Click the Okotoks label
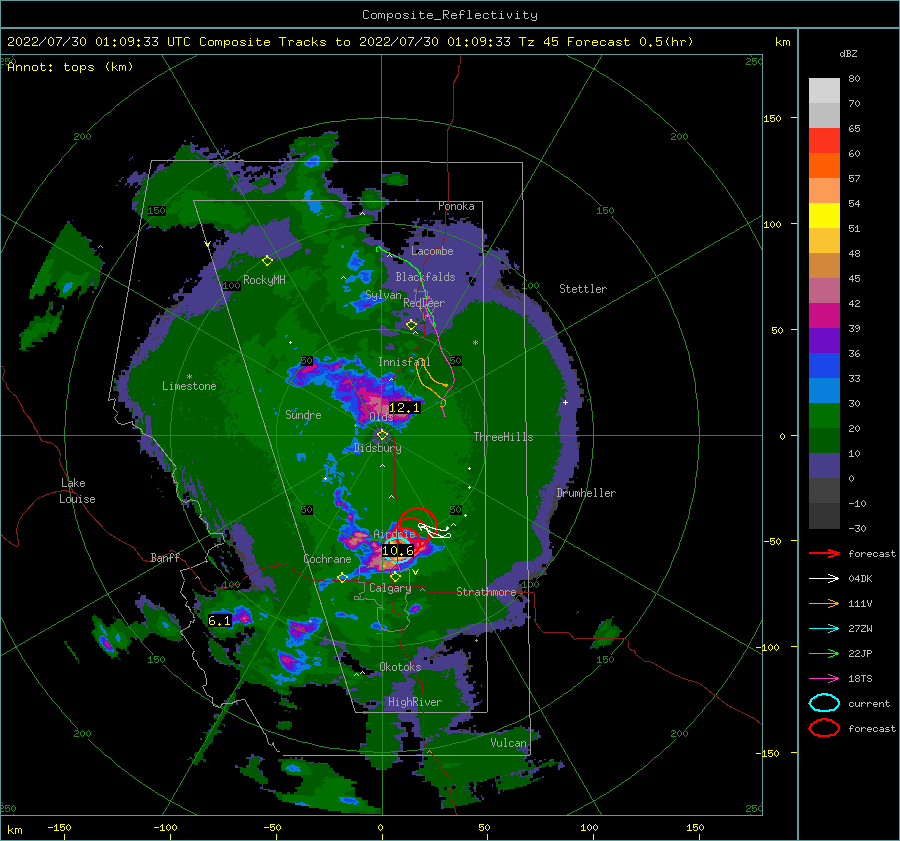The width and height of the screenshot is (900, 841). 400,667
